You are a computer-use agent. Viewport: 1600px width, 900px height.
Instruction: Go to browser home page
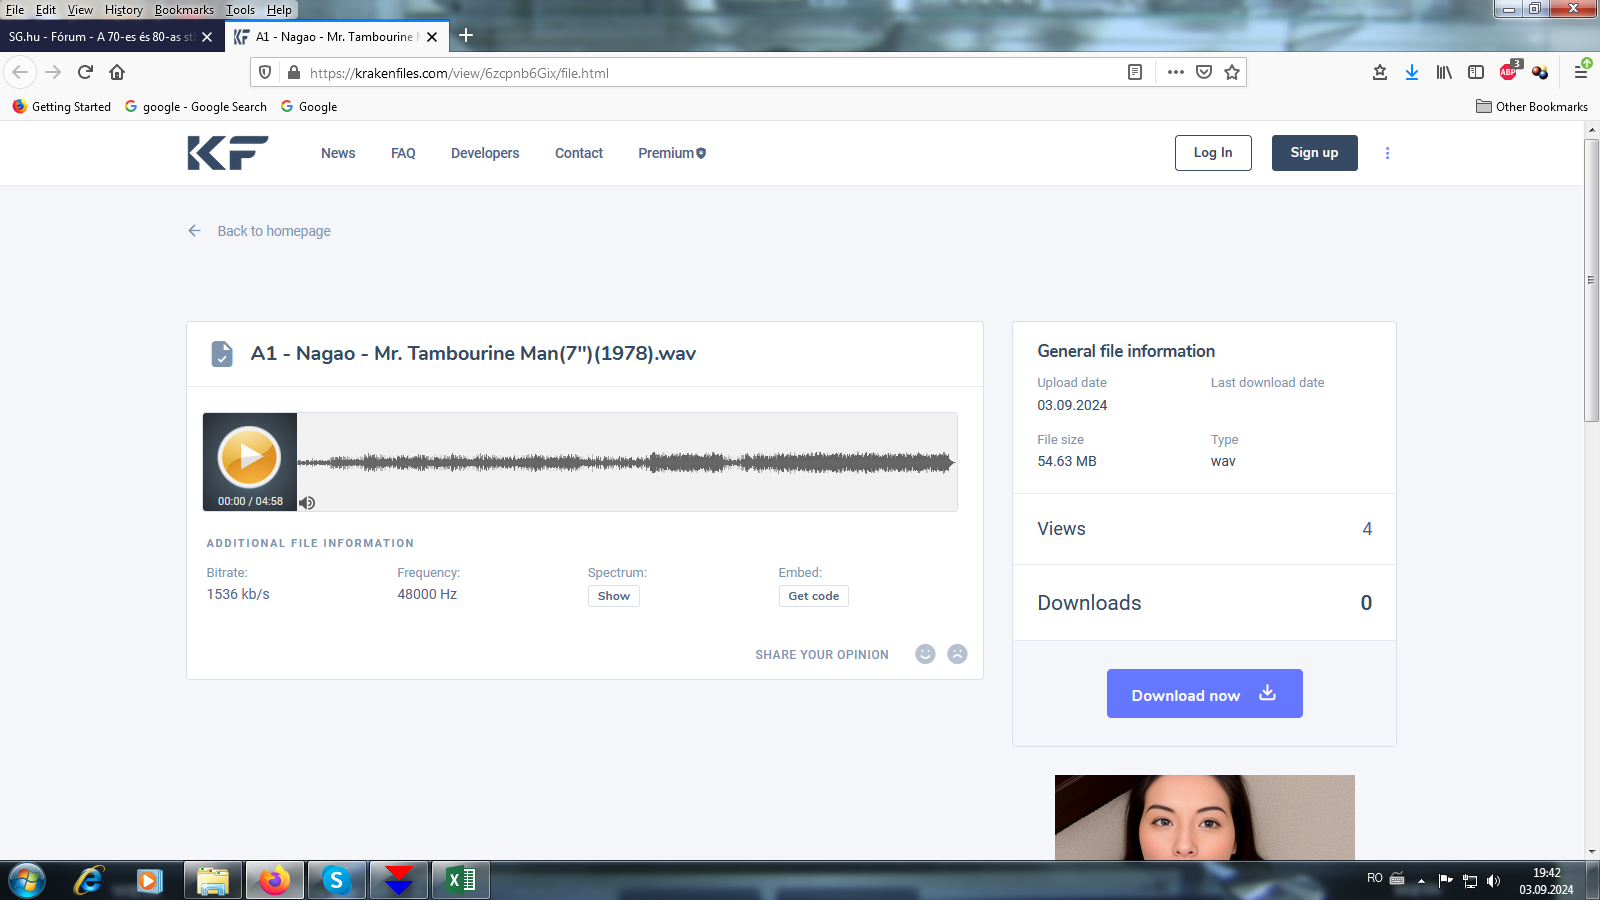117,72
